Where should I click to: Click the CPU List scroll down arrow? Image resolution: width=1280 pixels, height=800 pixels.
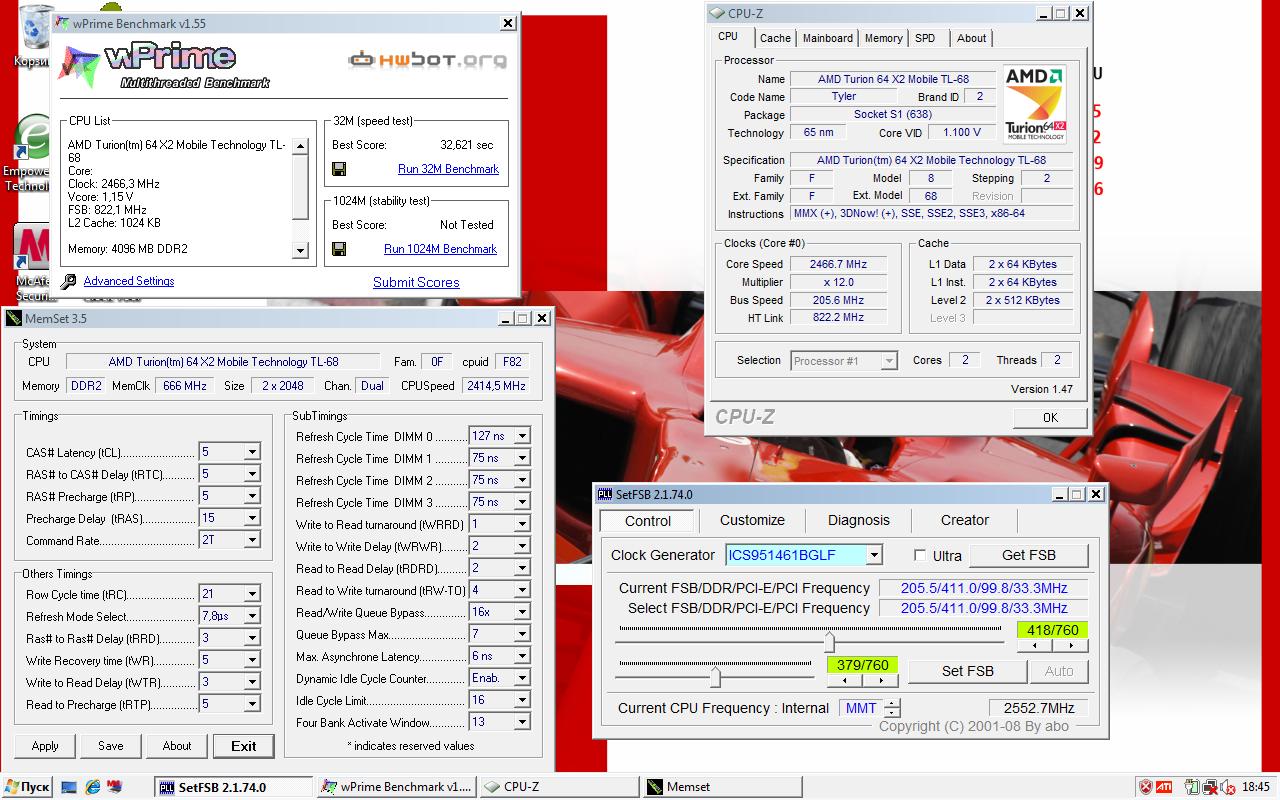tap(300, 250)
